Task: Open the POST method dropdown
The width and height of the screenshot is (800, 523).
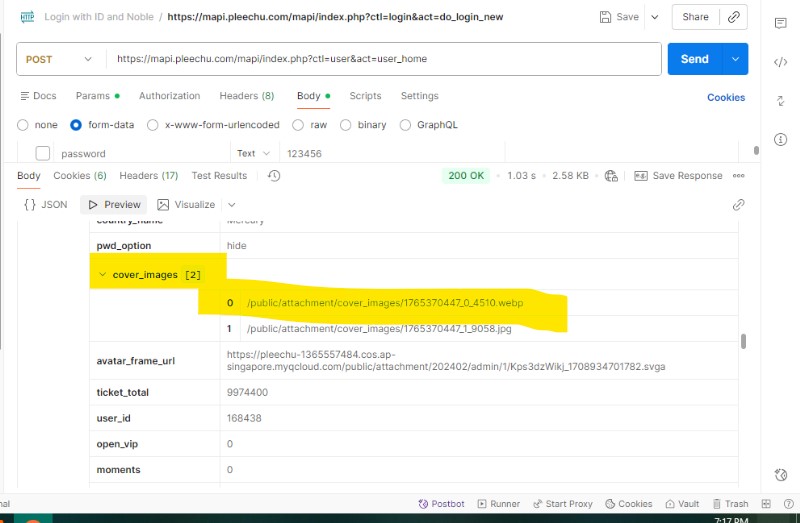Action: pos(60,59)
